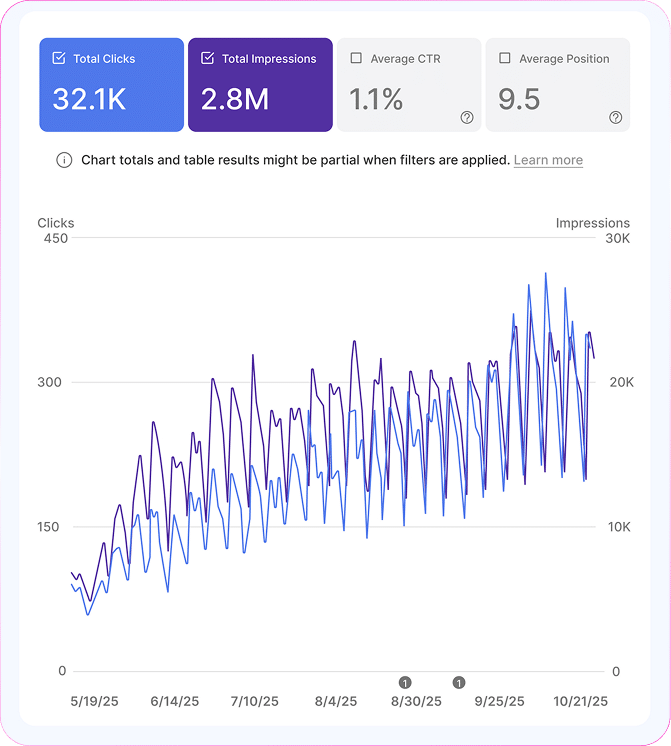The height and width of the screenshot is (746, 671).
Task: Uncheck the Total Impressions checkbox
Action: tap(208, 59)
